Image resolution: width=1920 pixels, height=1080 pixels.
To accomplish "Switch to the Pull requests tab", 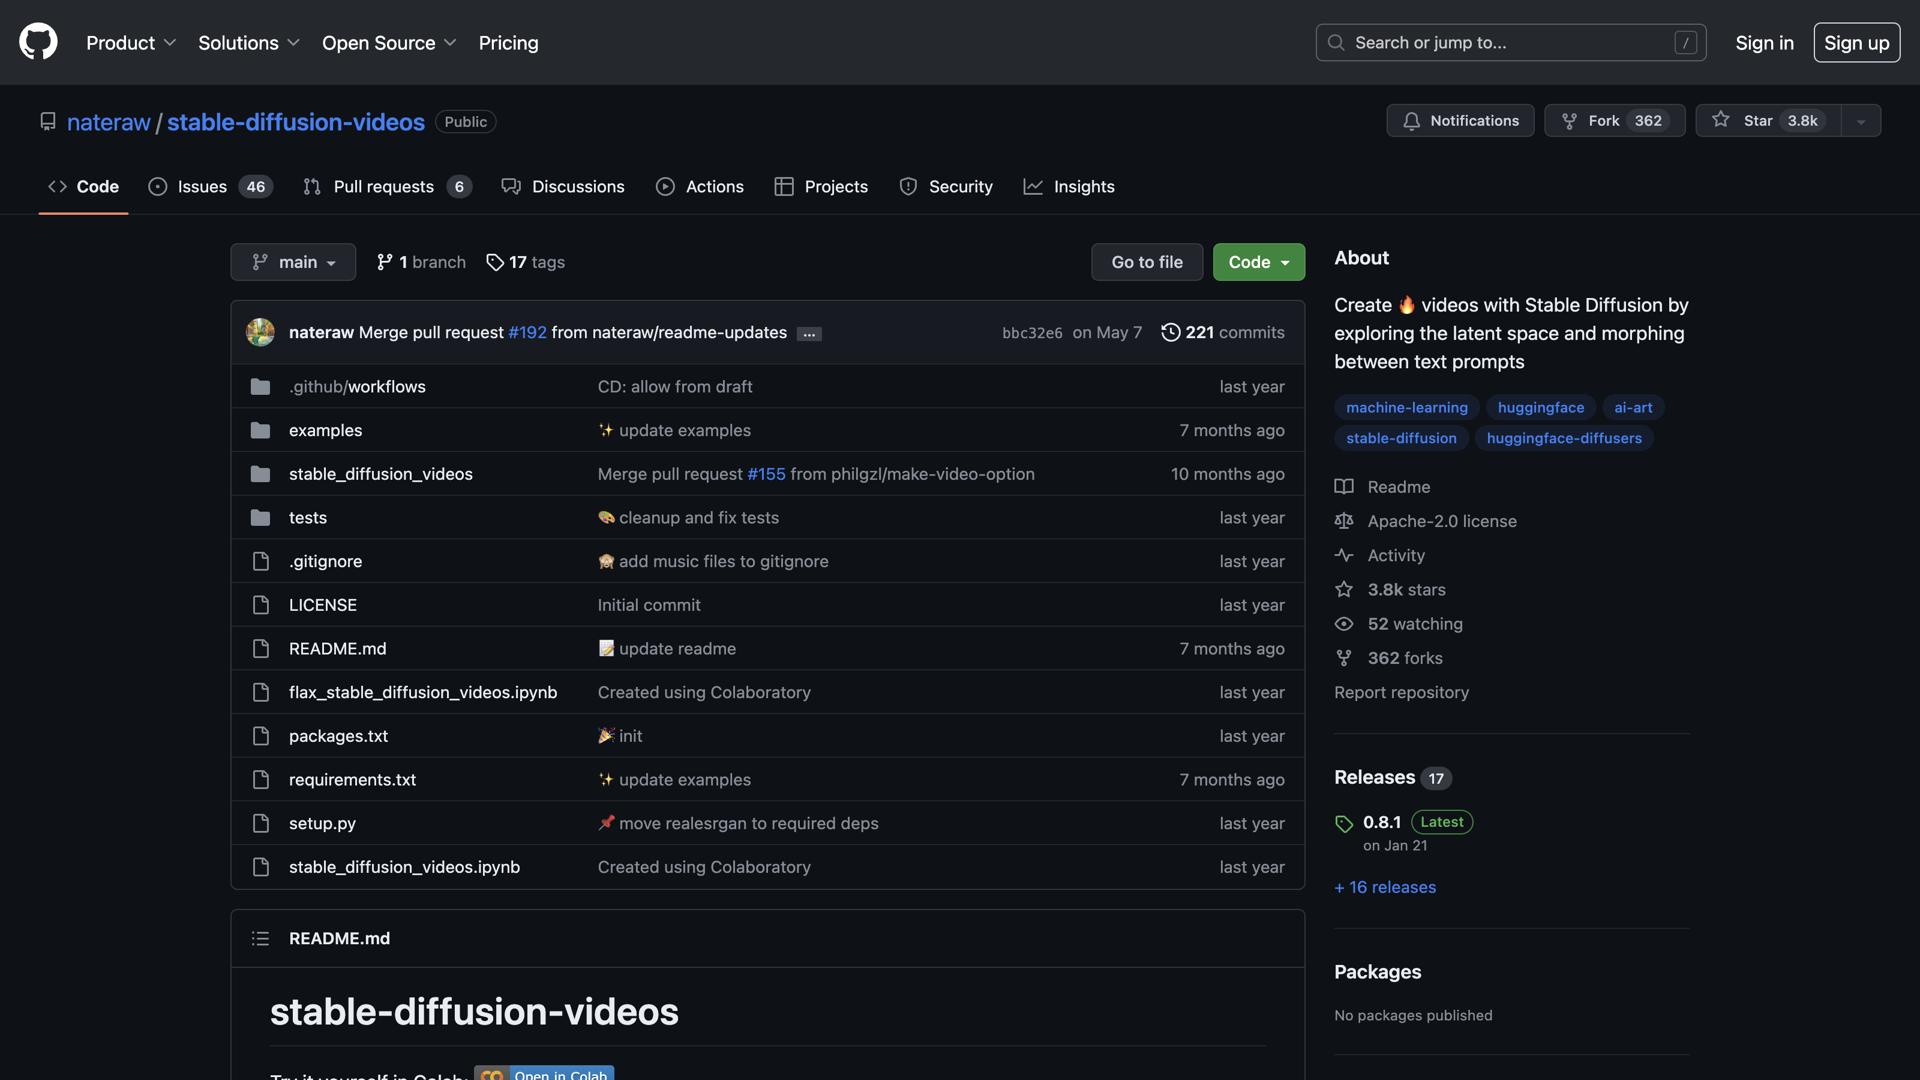I will tap(383, 186).
